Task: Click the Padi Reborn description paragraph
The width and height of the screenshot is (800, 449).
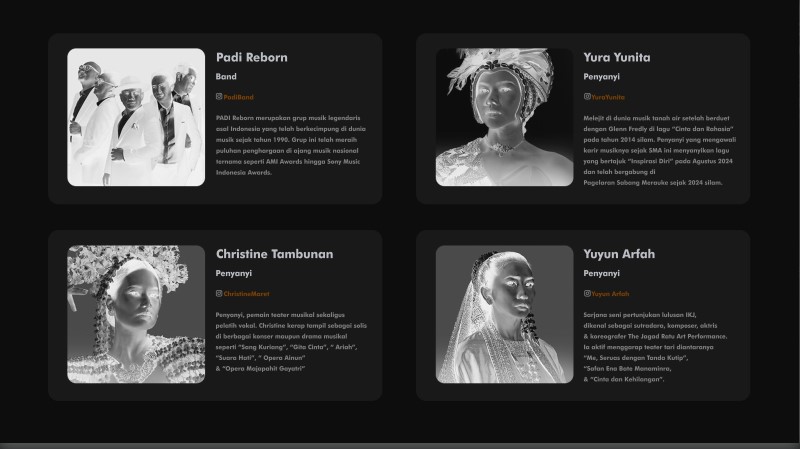Action: (x=288, y=145)
